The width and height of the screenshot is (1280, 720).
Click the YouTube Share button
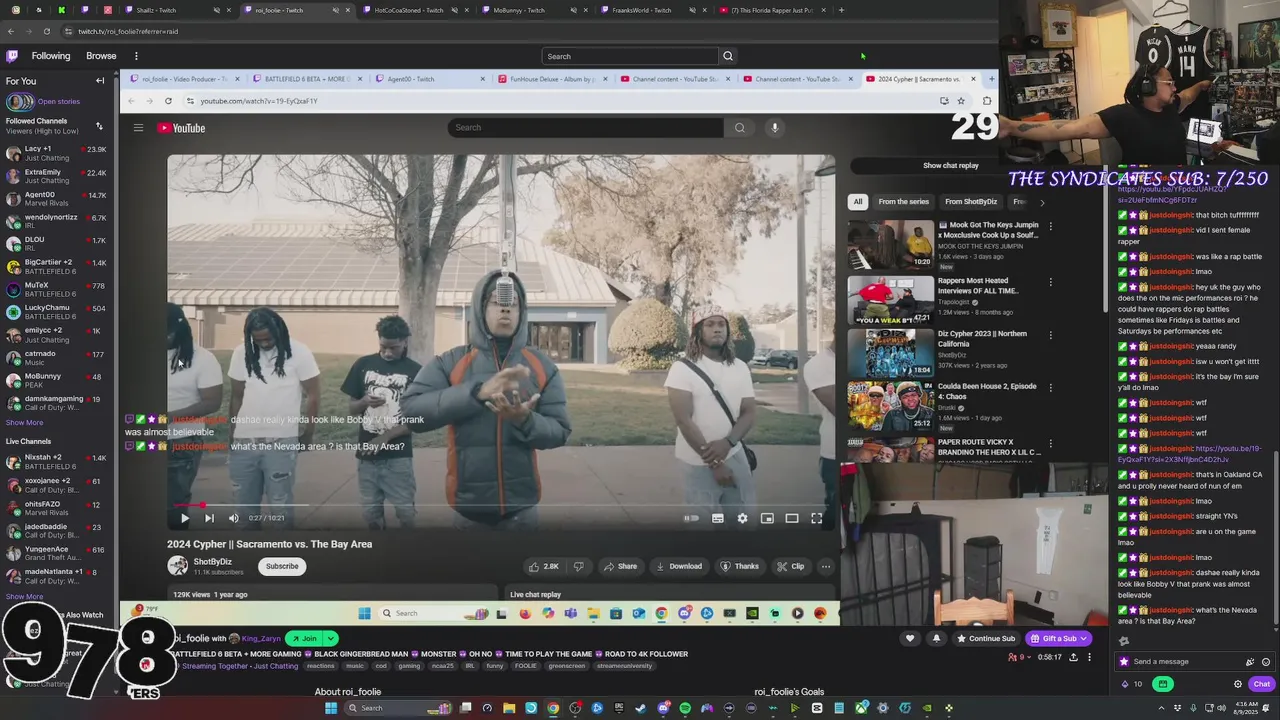pos(620,566)
